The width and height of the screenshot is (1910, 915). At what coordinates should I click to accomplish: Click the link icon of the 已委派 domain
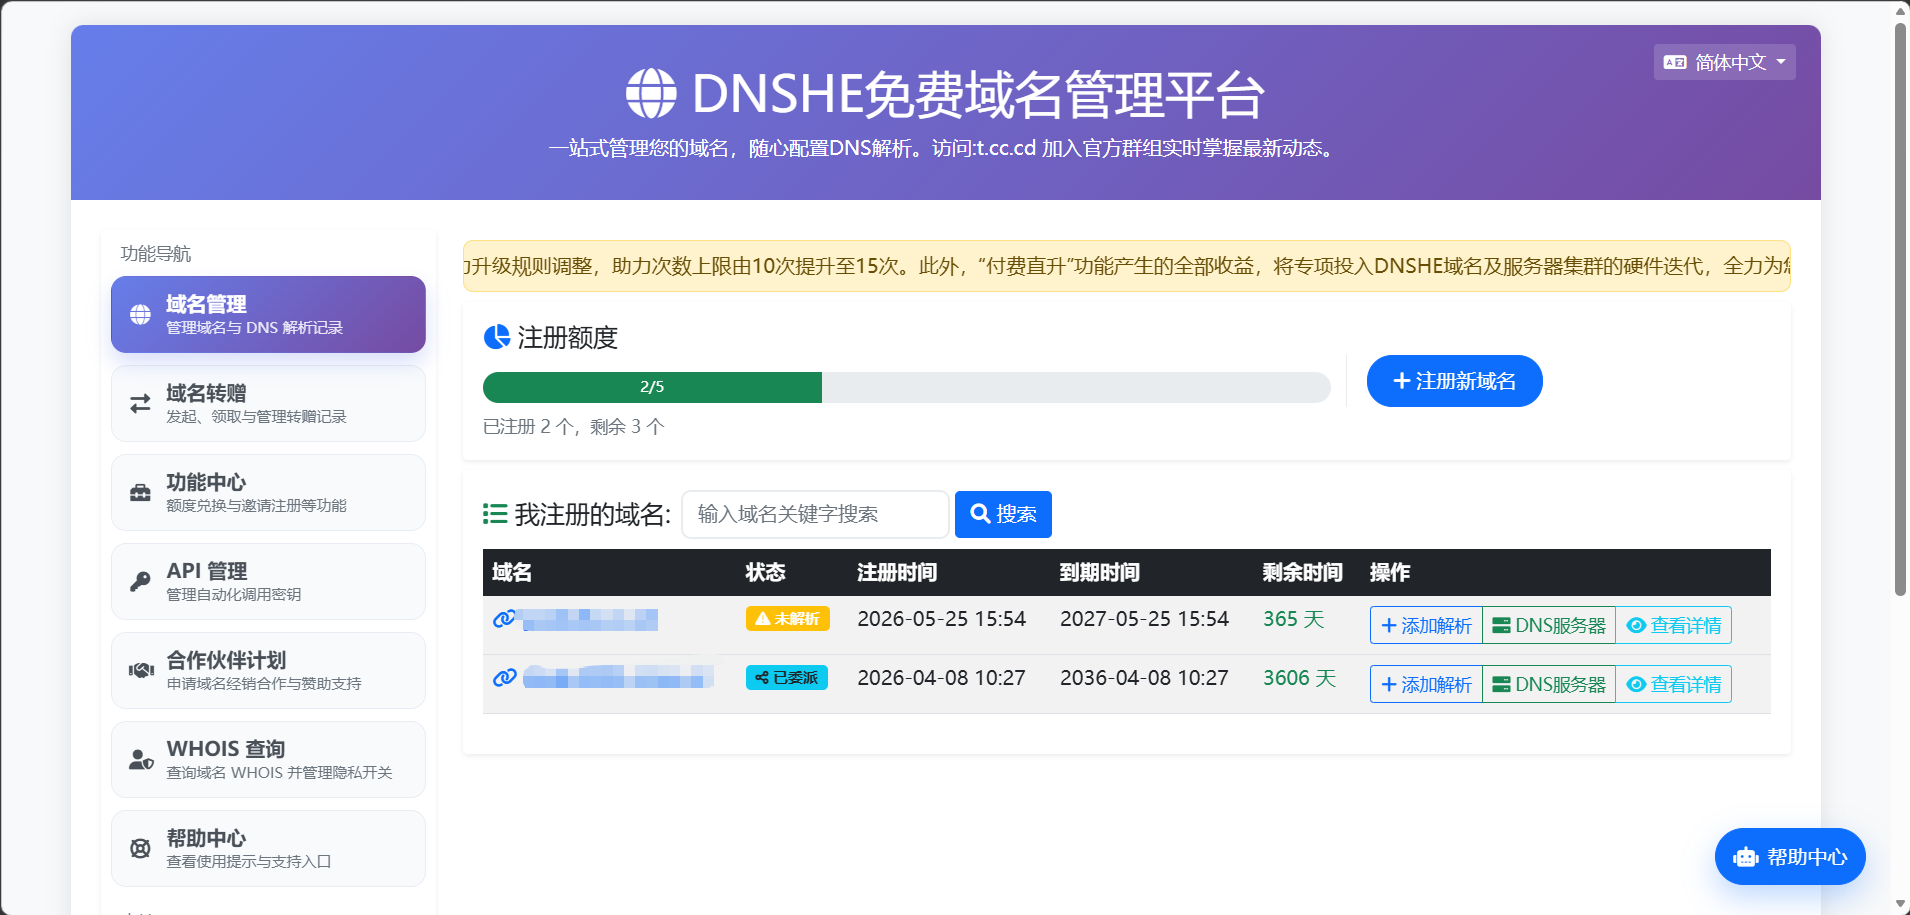pos(504,678)
